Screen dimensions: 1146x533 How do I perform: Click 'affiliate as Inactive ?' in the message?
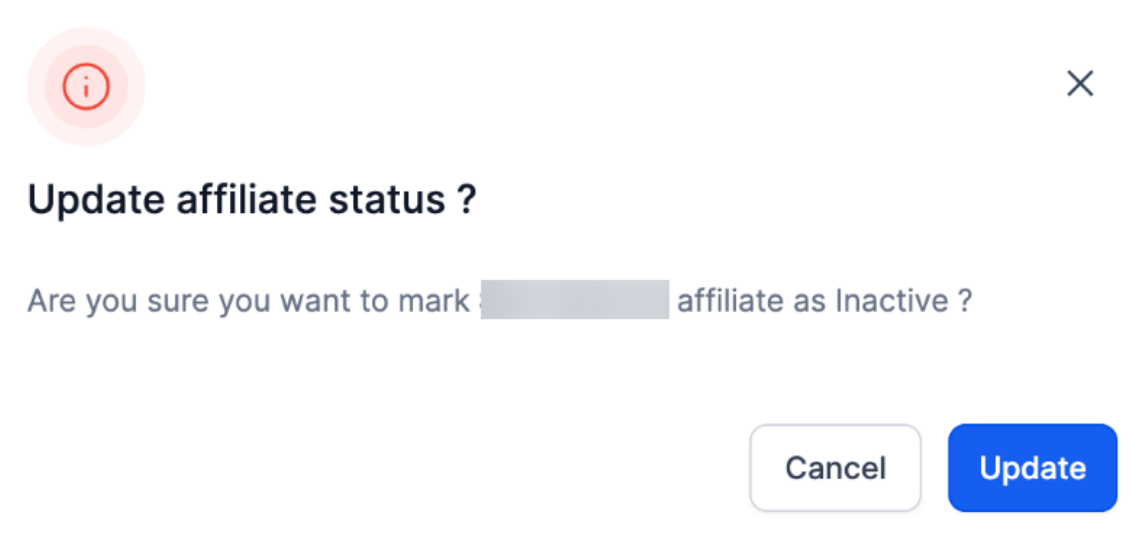[x=824, y=300]
